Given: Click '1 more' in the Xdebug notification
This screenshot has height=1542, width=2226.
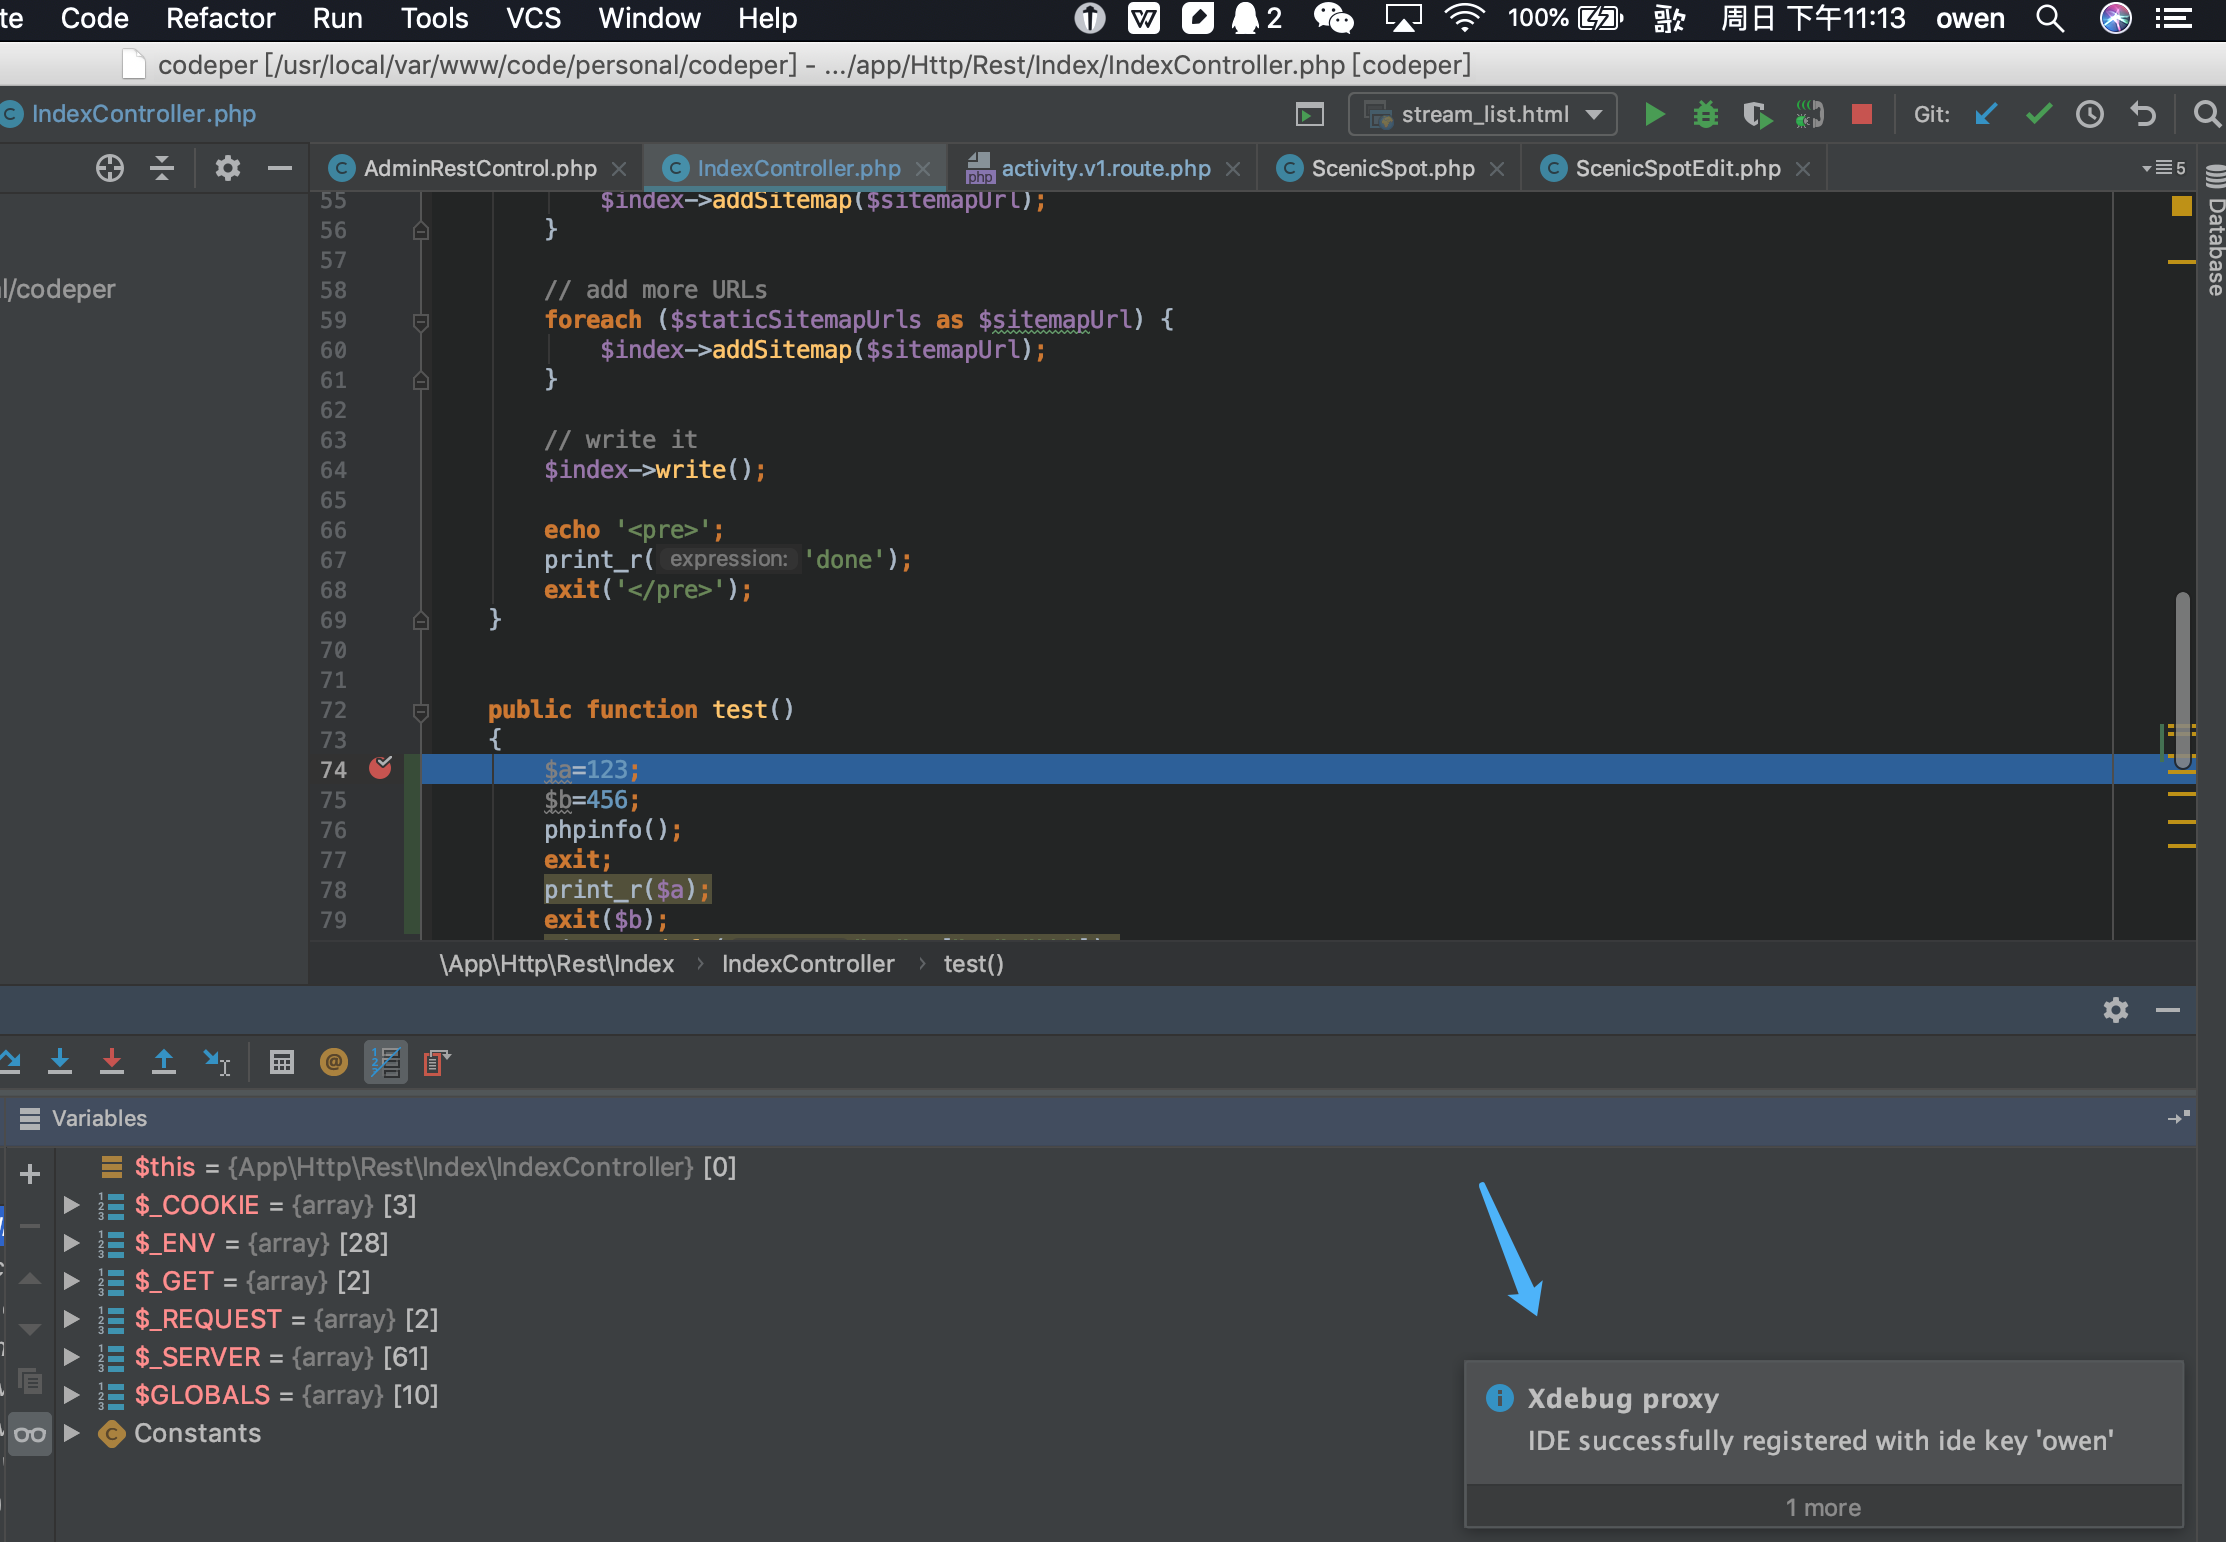Looking at the screenshot, I should coord(1823,1507).
